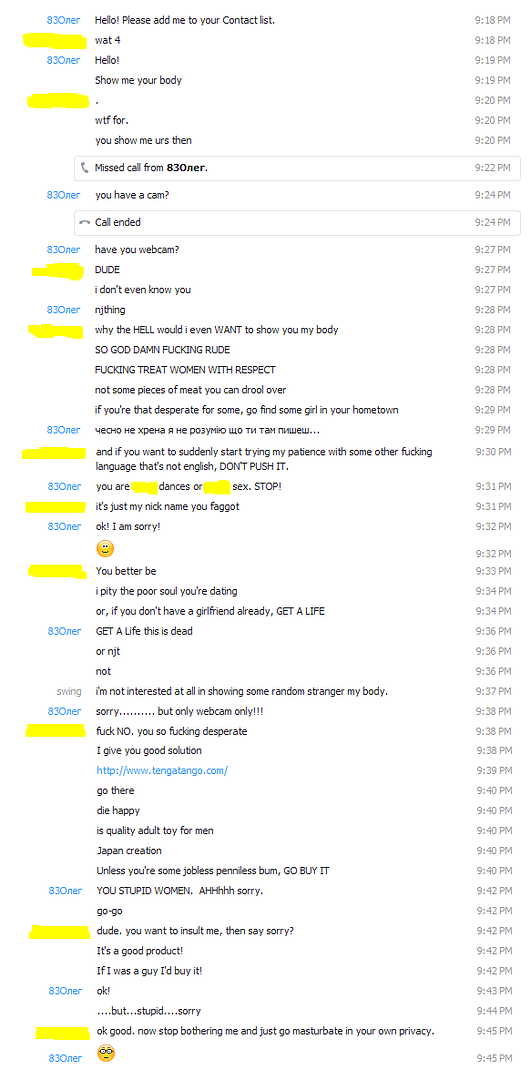This screenshot has height=1080, width=531.
Task: Click the message 'FUCKING TREAT WOMEN WITH RESPECT'
Action: click(x=182, y=370)
